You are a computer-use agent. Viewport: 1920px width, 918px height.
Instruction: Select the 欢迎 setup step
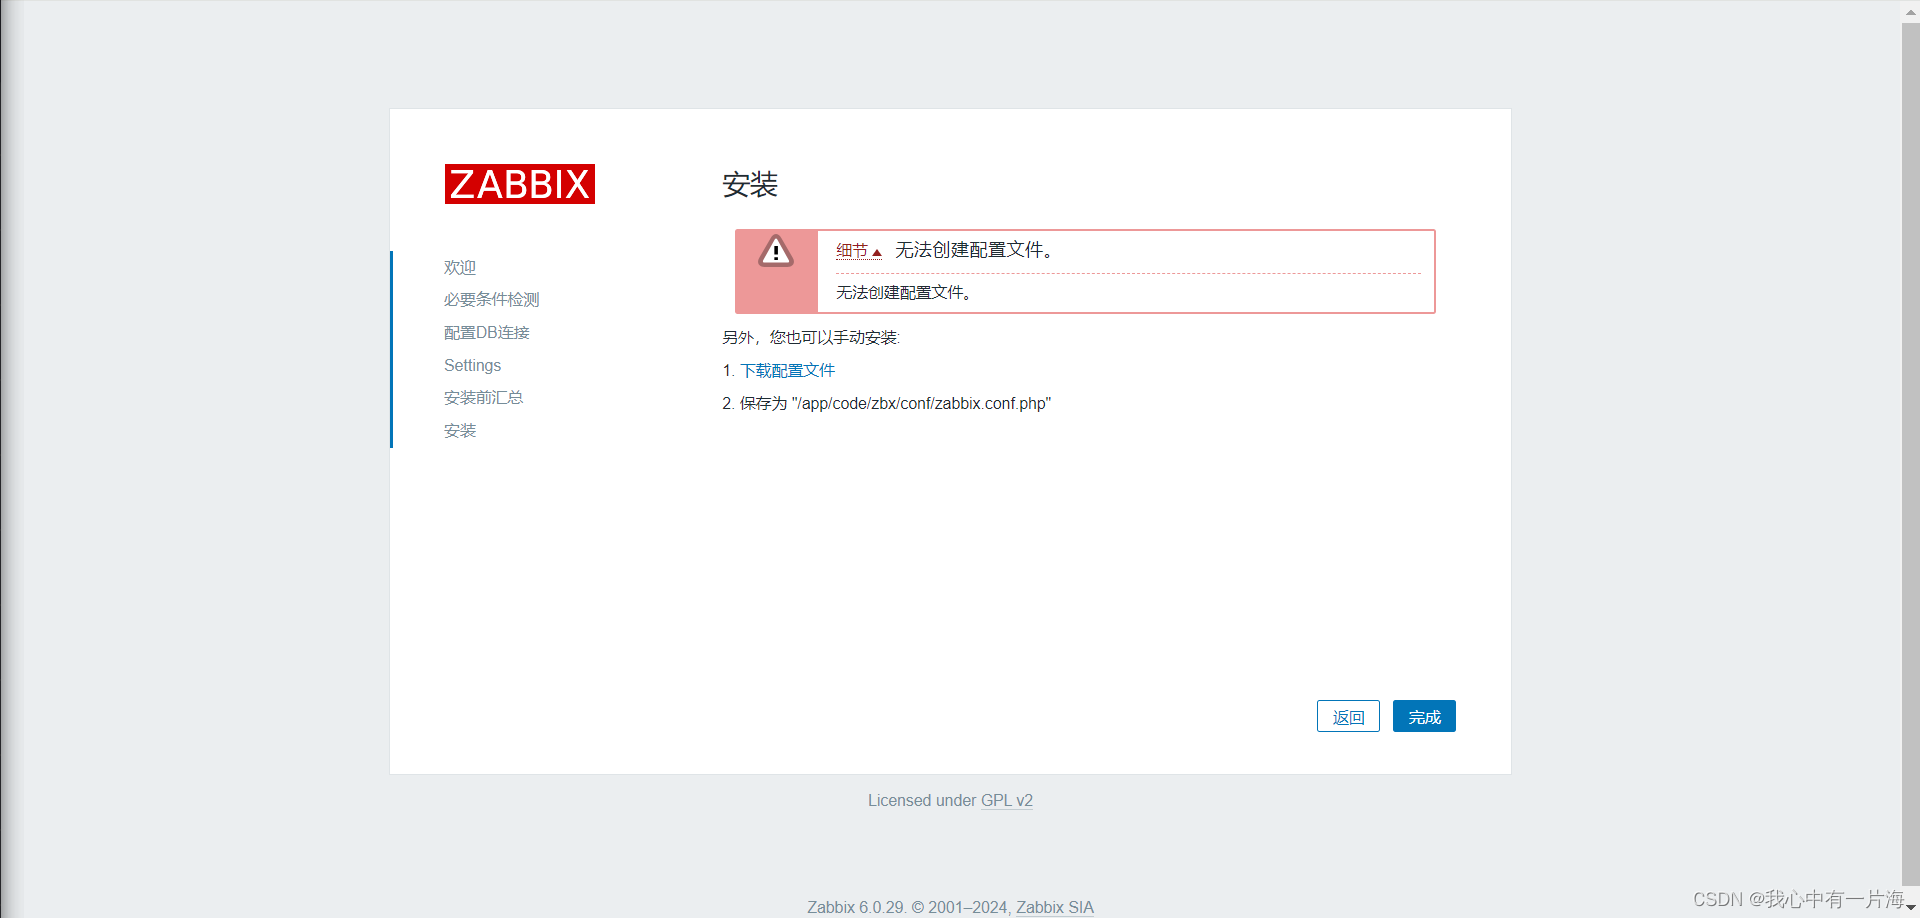[460, 267]
